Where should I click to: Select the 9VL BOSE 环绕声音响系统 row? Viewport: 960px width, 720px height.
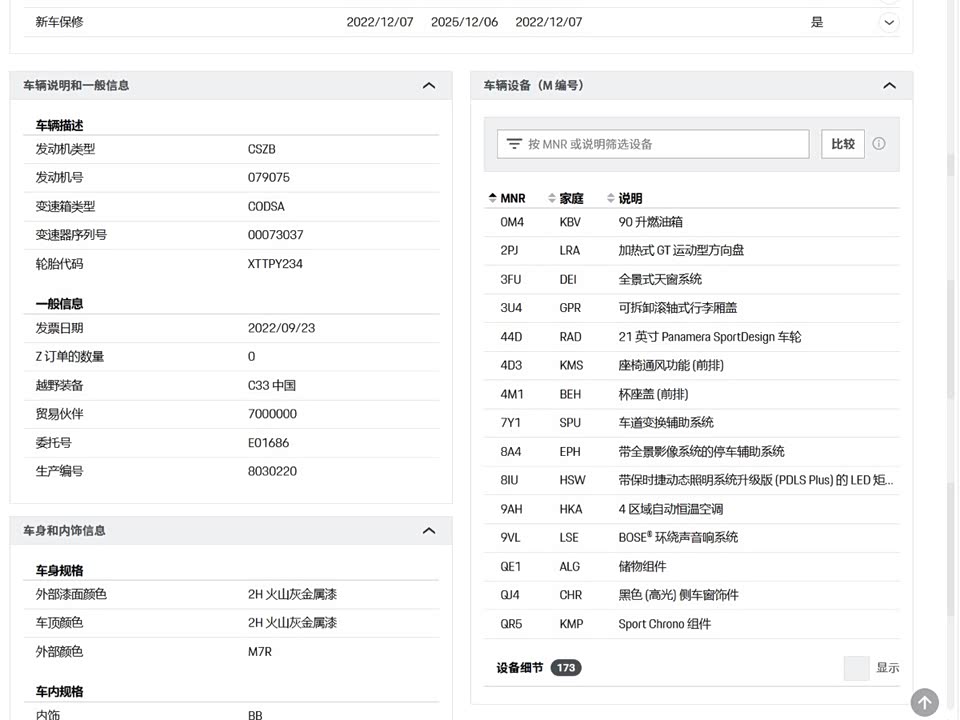[x=690, y=538]
